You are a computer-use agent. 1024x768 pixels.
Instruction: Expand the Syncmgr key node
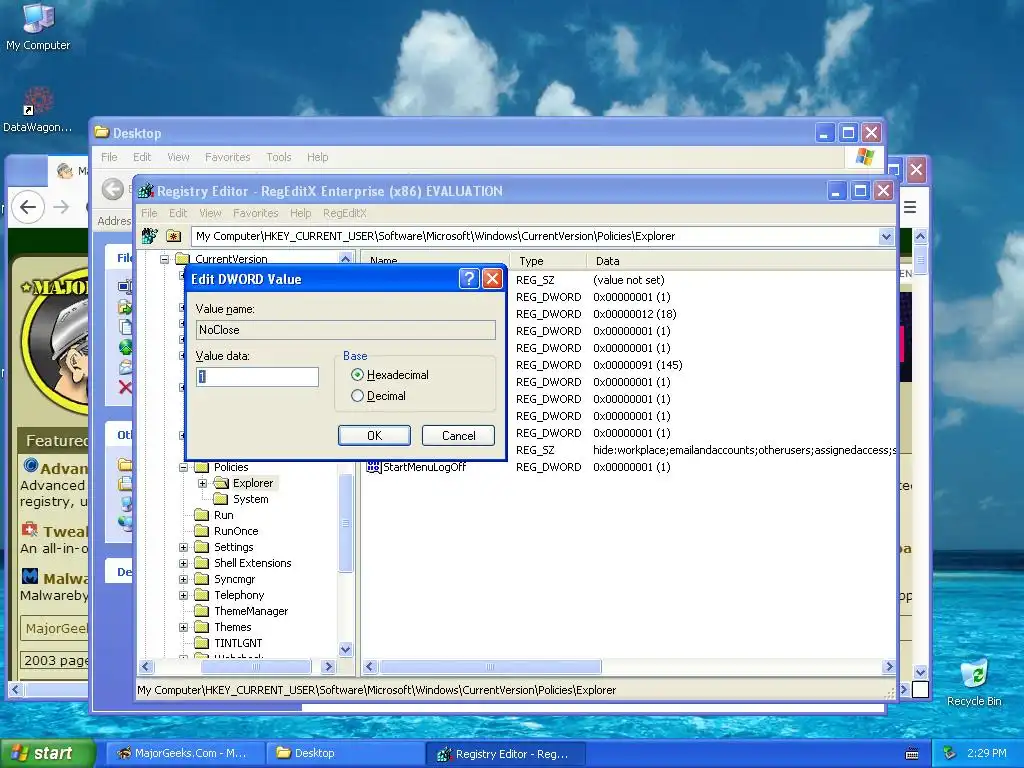point(184,579)
